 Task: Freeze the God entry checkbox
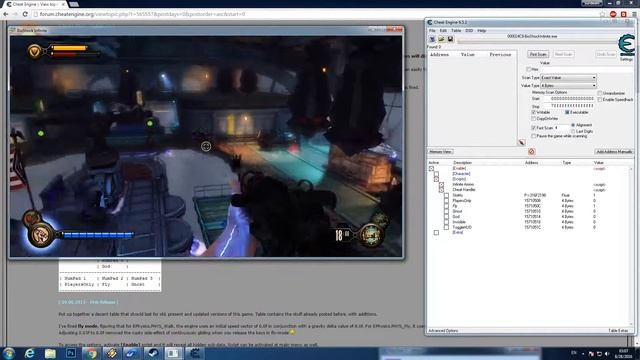point(446,217)
